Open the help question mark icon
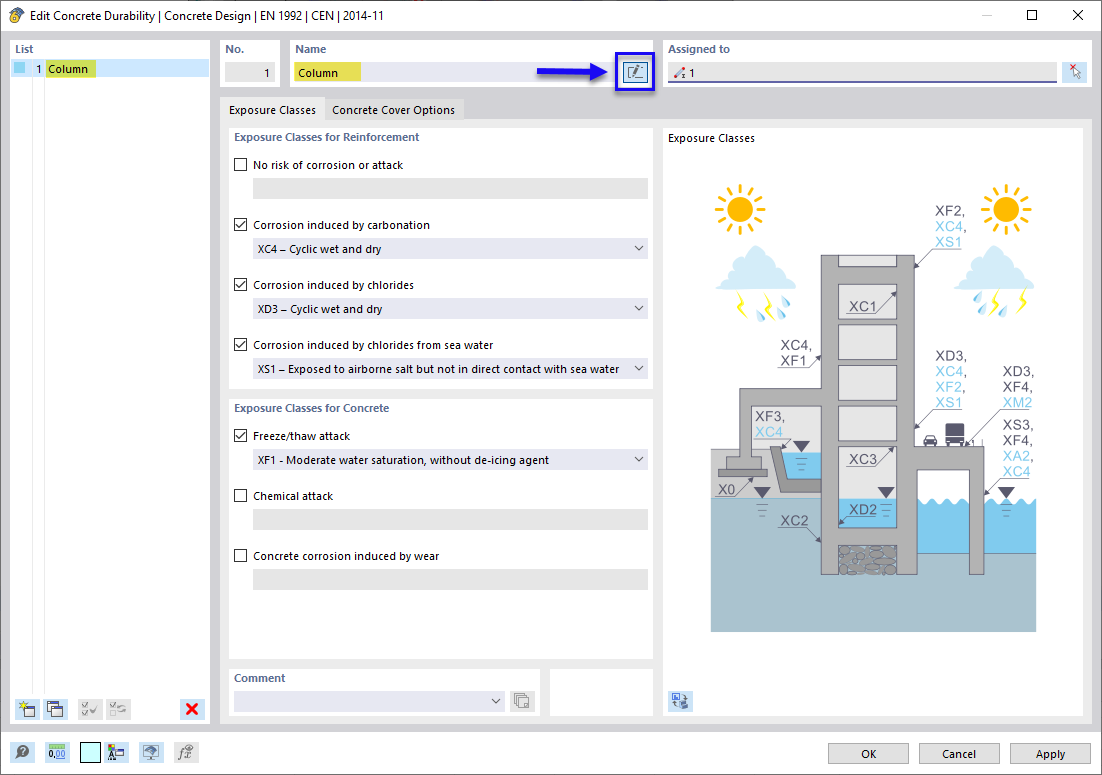 [22, 751]
